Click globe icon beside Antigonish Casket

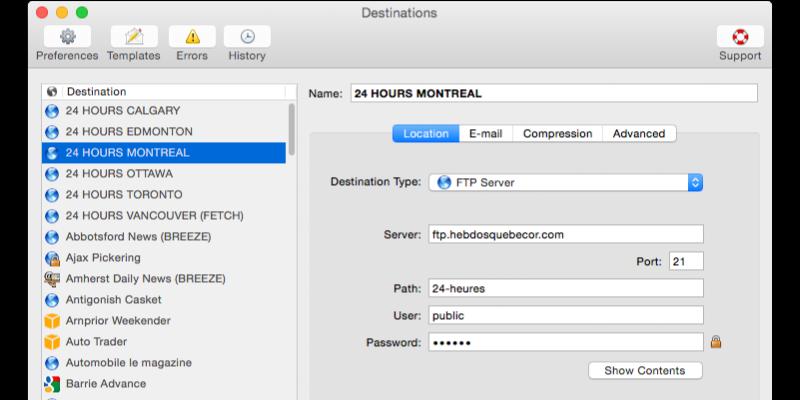pos(52,300)
